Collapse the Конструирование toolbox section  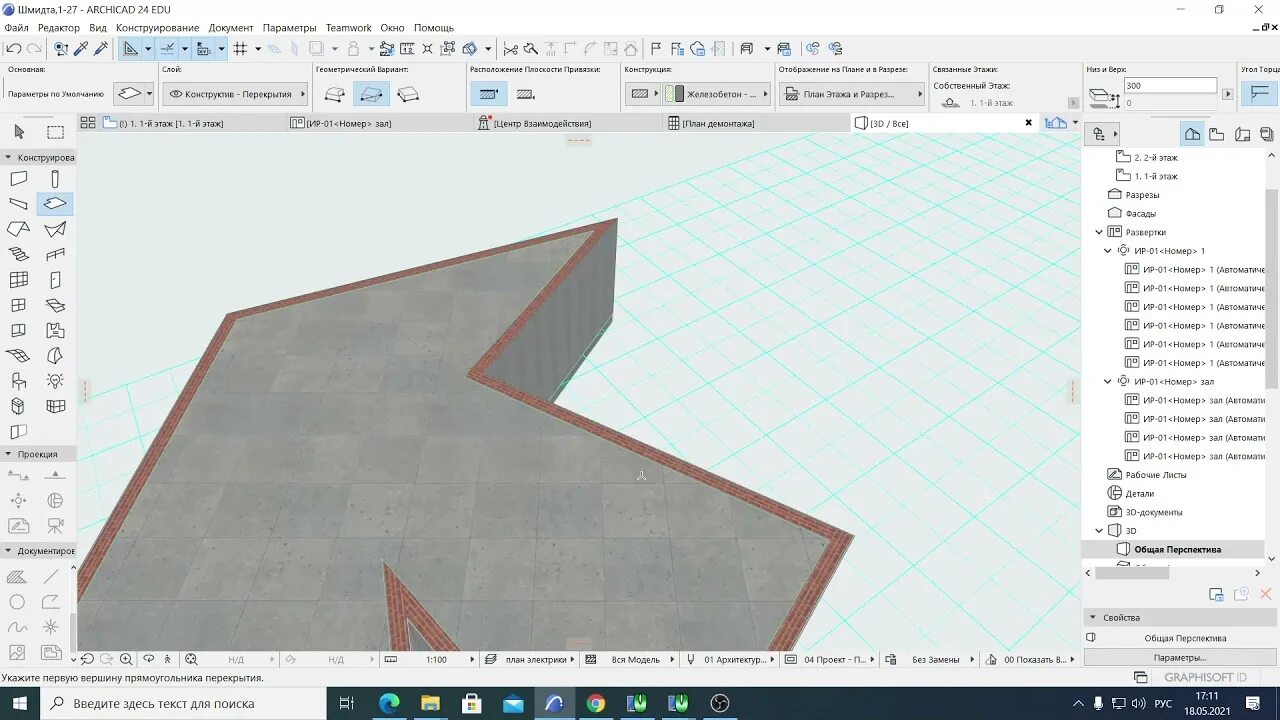(x=8, y=158)
